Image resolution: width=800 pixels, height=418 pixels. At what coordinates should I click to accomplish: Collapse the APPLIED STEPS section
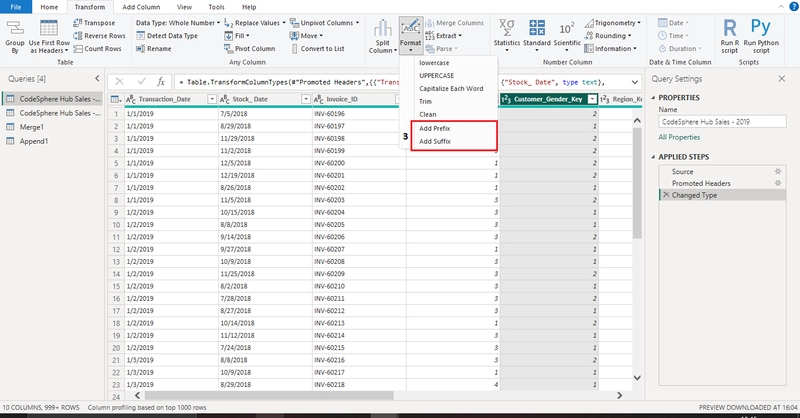tap(654, 157)
